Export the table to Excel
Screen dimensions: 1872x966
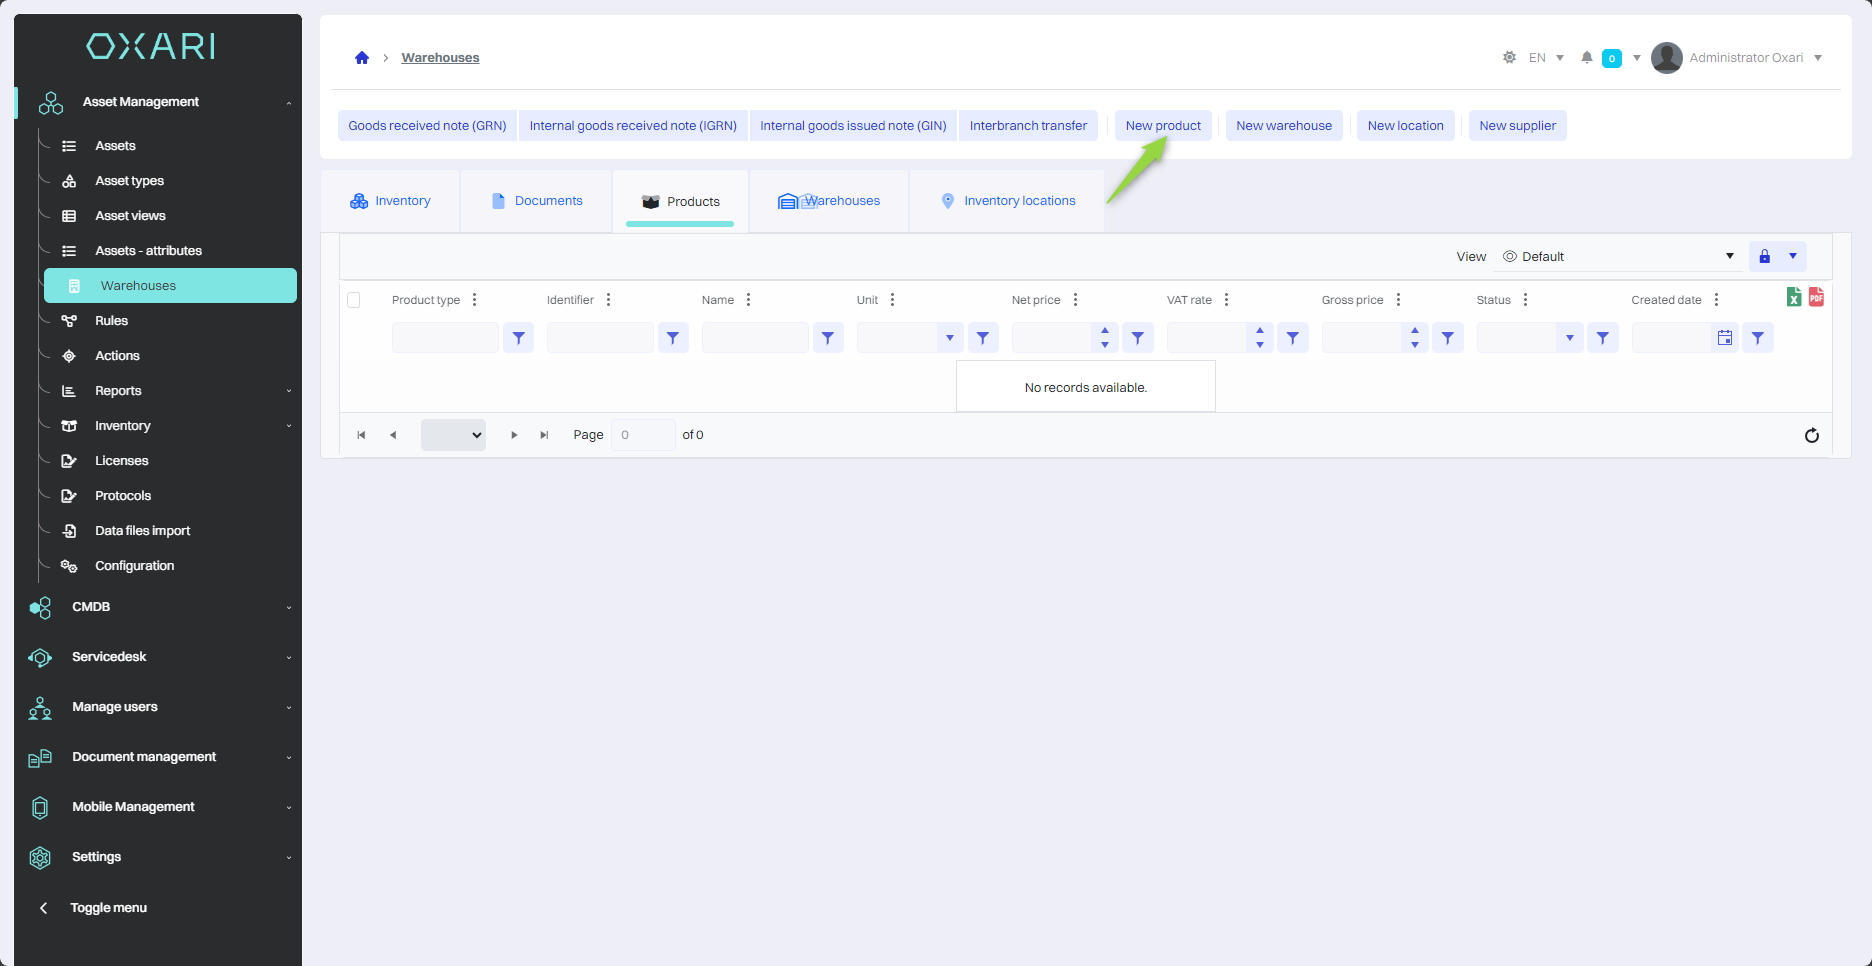[x=1794, y=297]
